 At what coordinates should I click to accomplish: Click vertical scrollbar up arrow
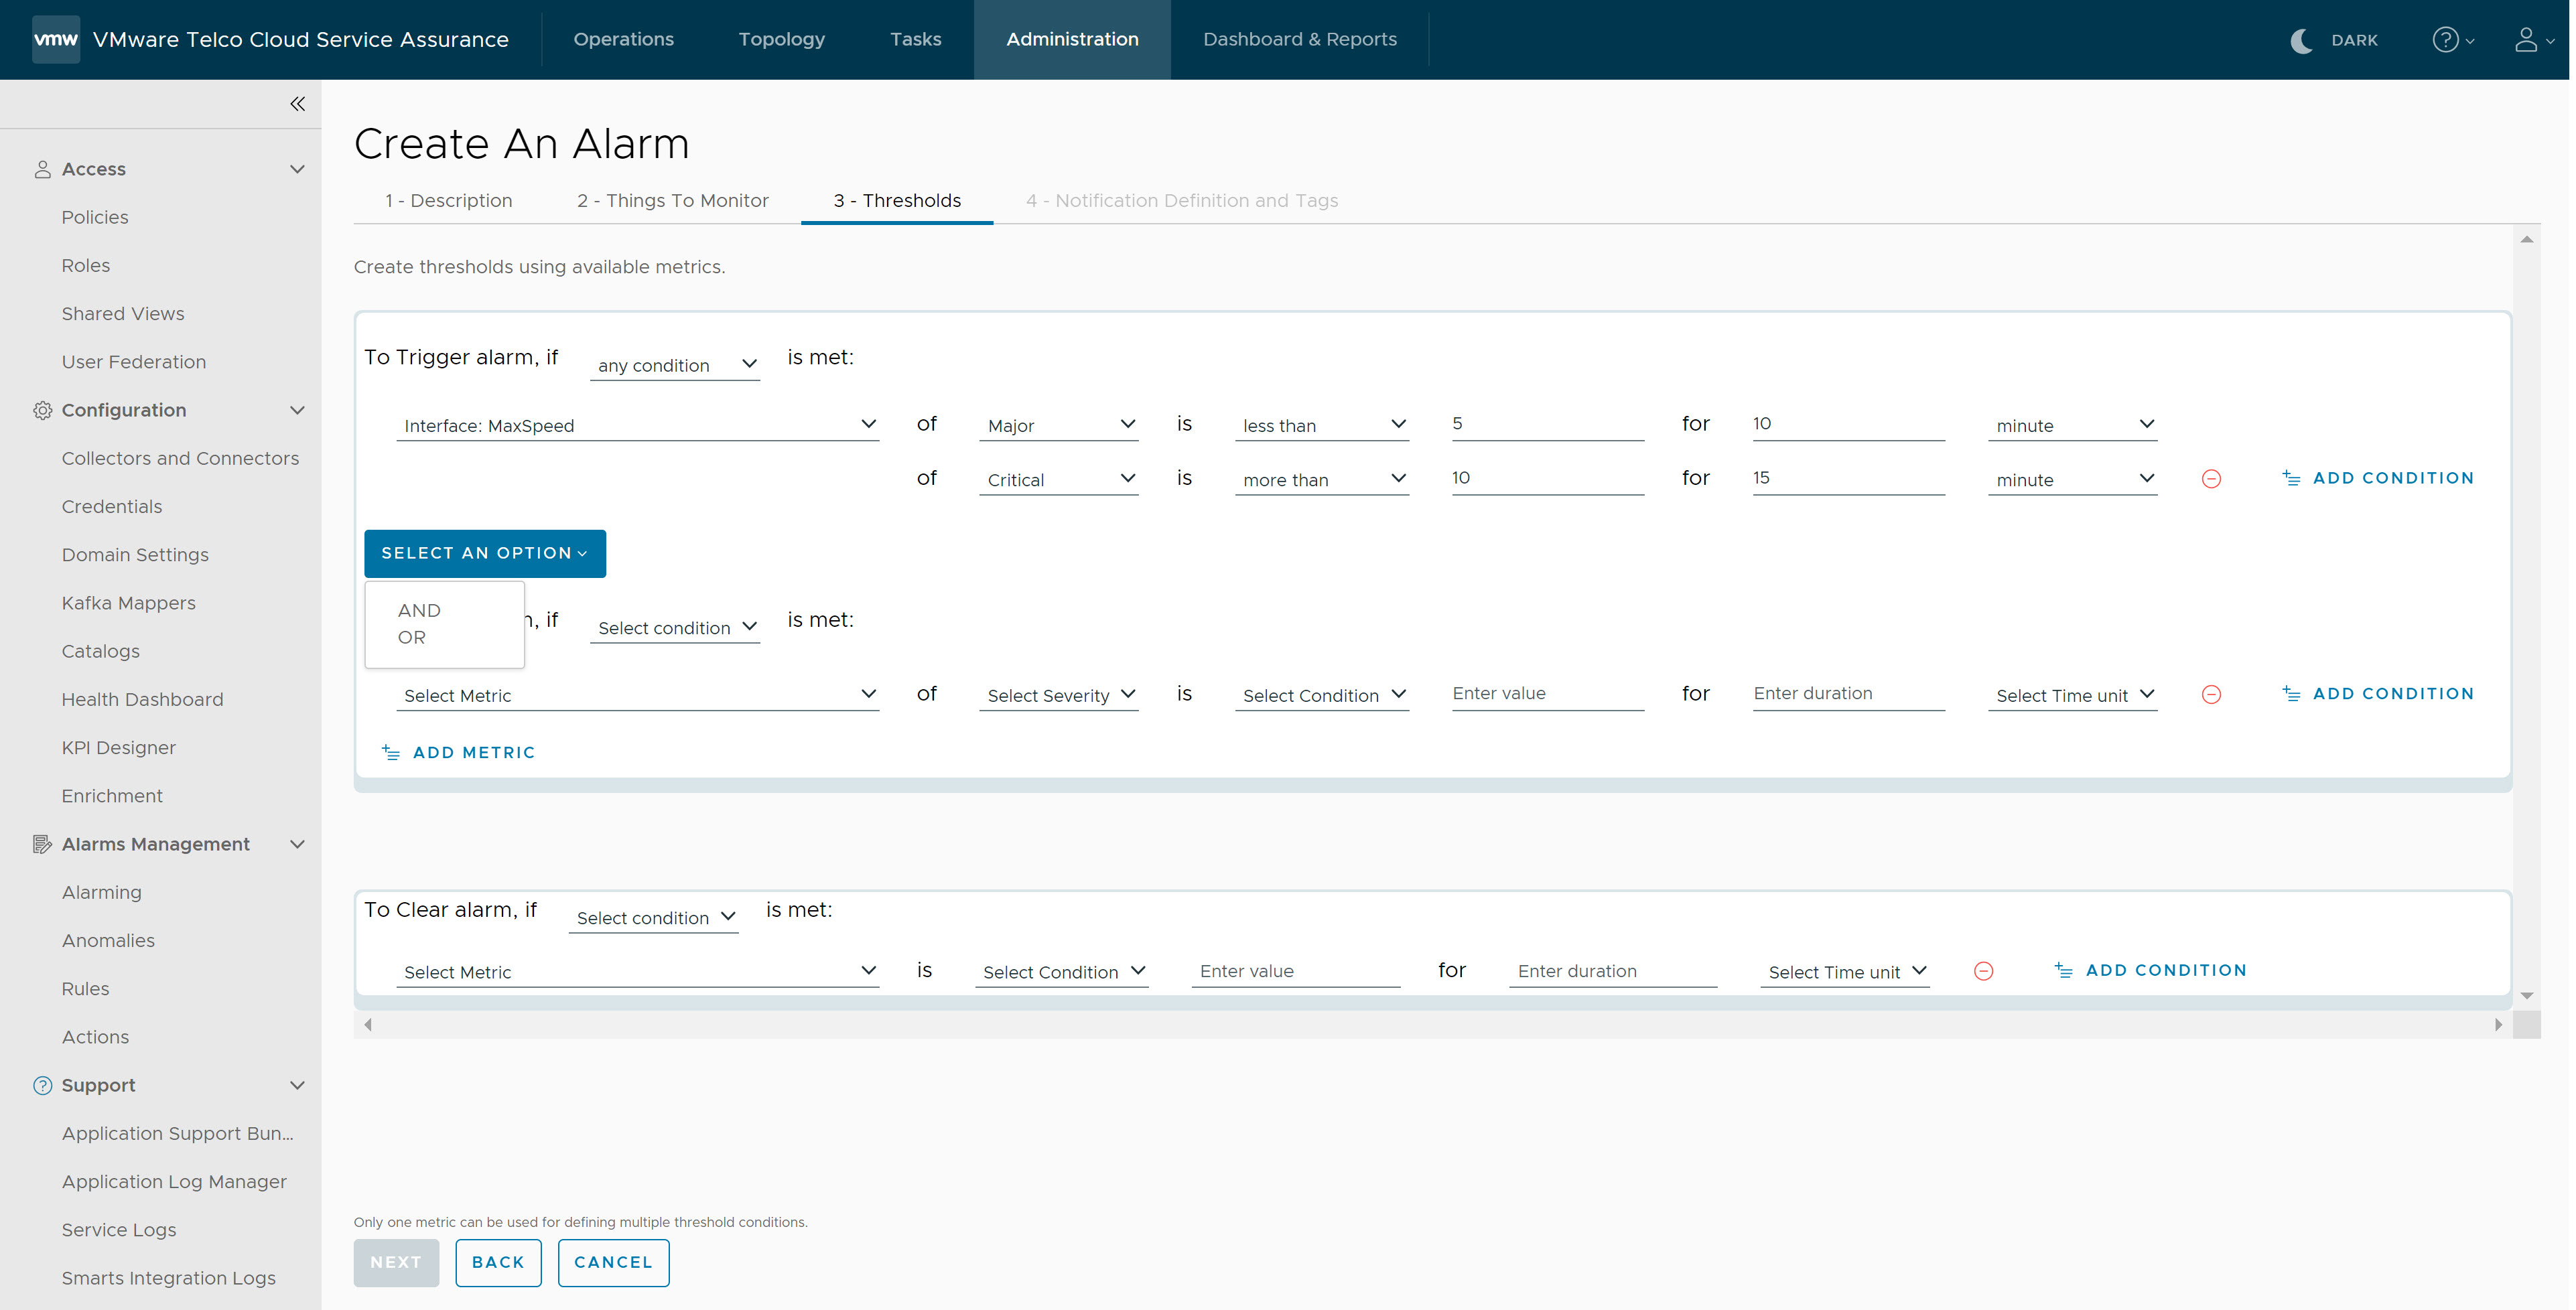pos(2526,239)
